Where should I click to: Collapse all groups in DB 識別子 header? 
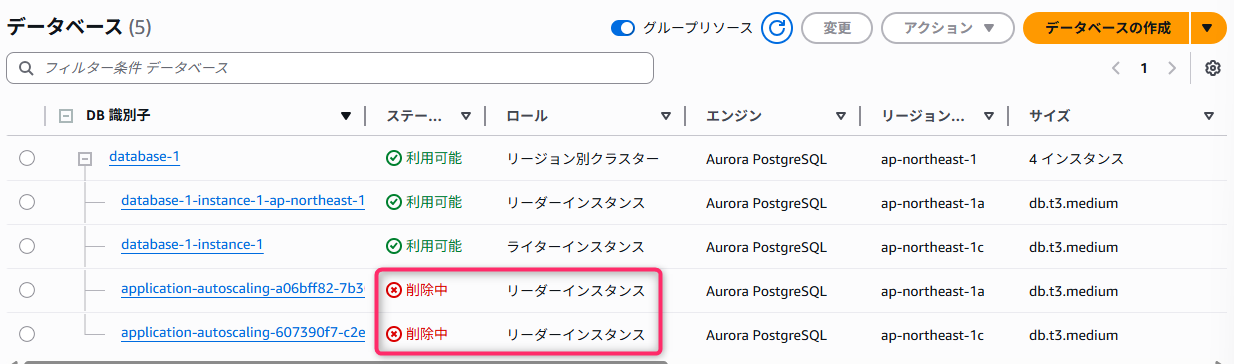tap(66, 116)
